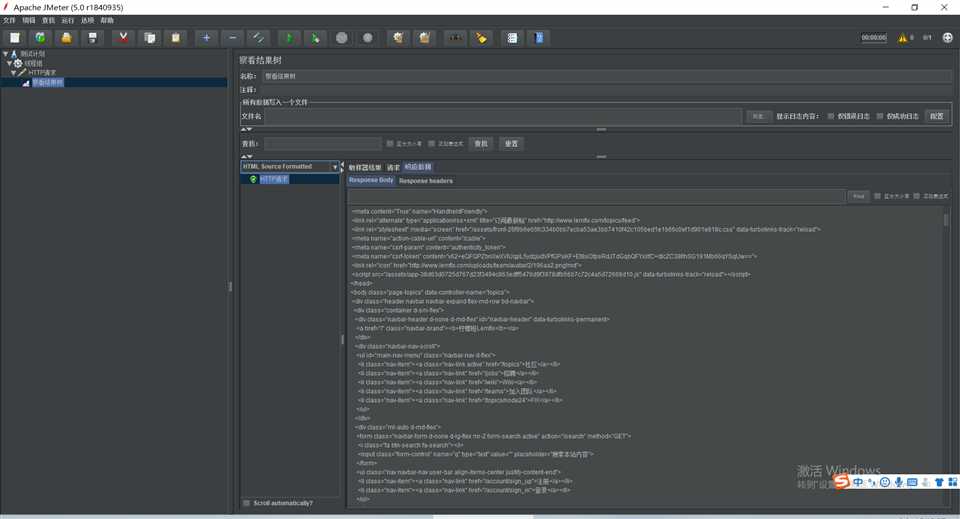Click the Find button above response body
This screenshot has width=960, height=519.
(x=858, y=196)
